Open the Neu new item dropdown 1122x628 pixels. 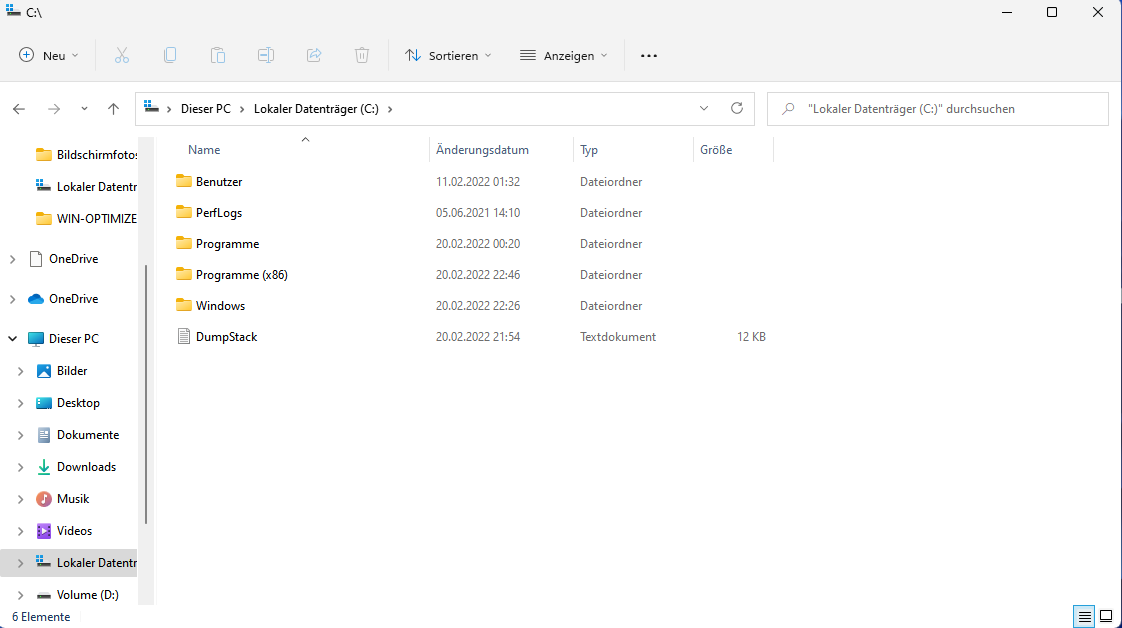49,55
